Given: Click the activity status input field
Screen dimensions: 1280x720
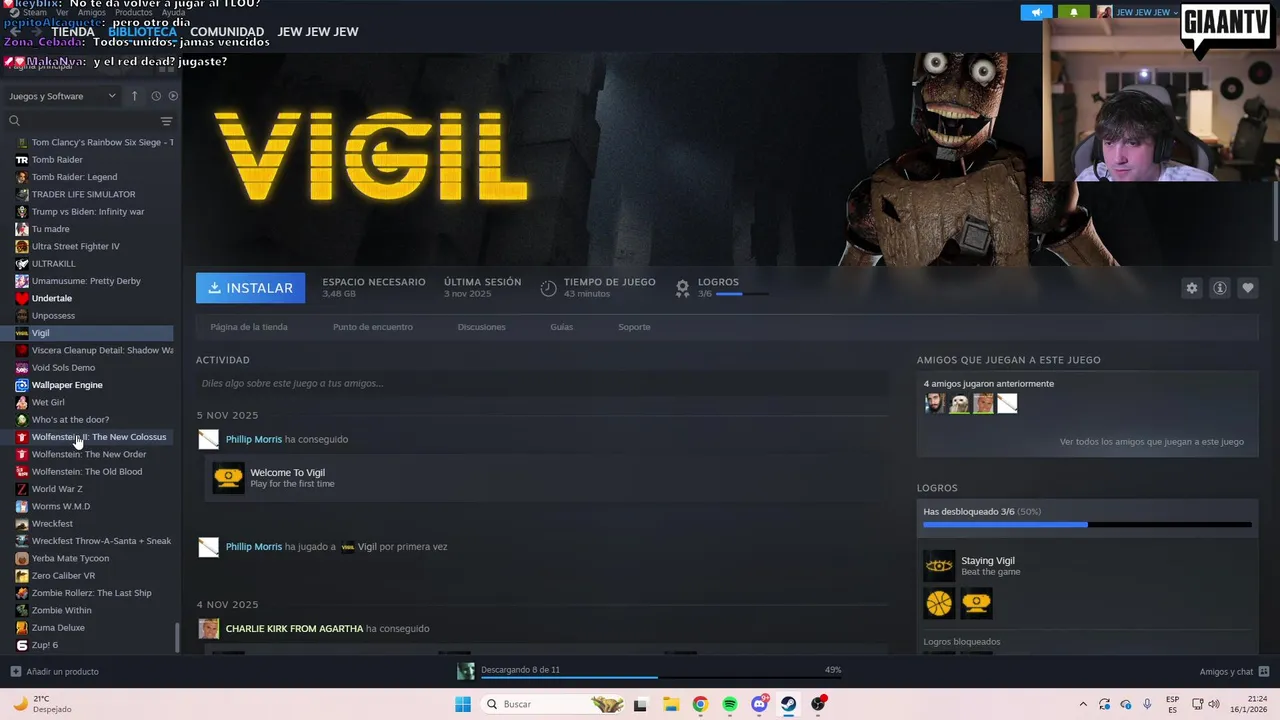Looking at the screenshot, I should click(542, 383).
